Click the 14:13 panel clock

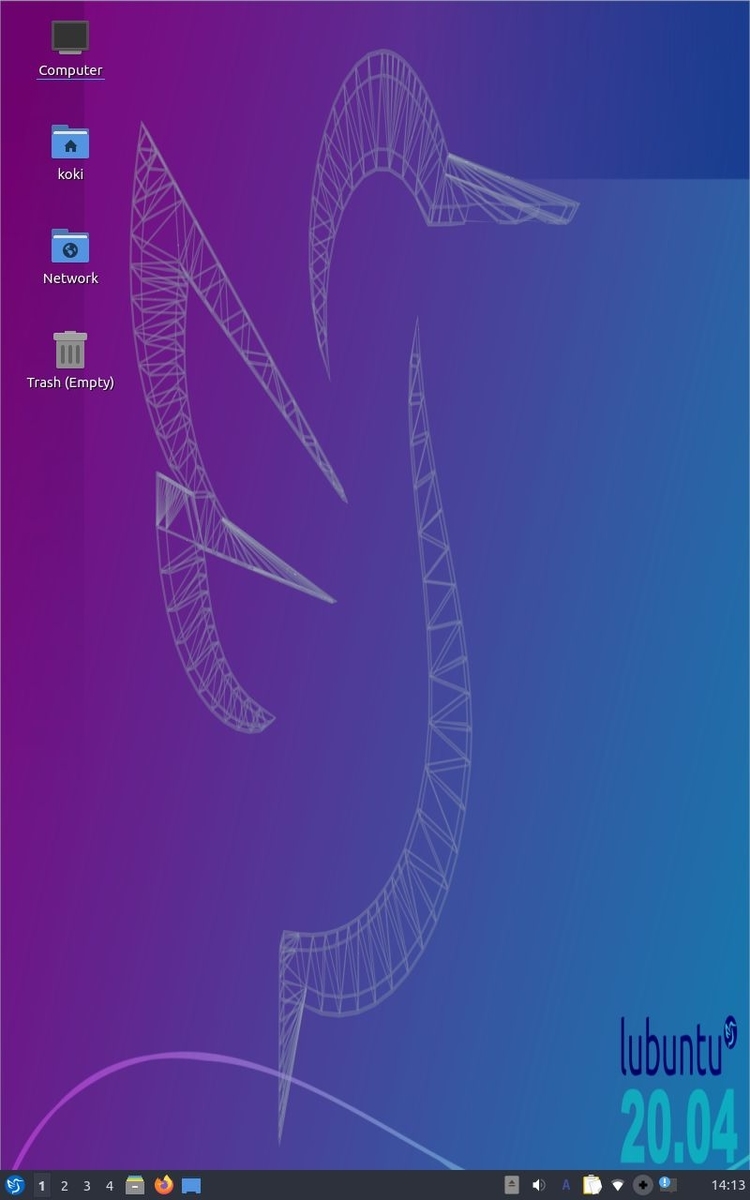click(x=729, y=1186)
